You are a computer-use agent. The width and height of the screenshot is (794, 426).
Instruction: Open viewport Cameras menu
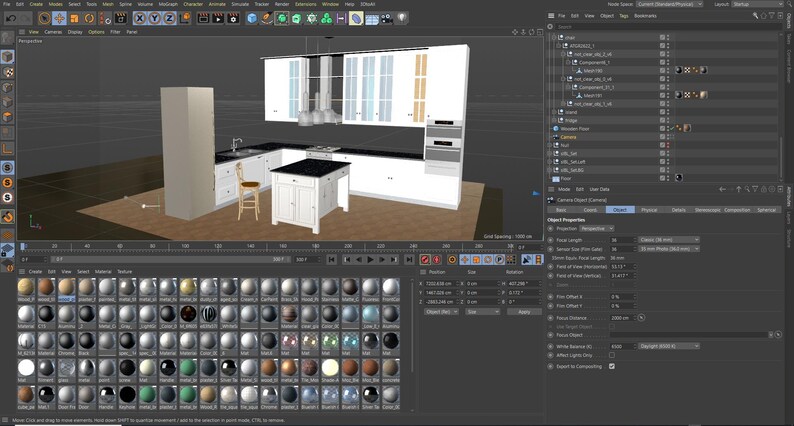pos(53,32)
